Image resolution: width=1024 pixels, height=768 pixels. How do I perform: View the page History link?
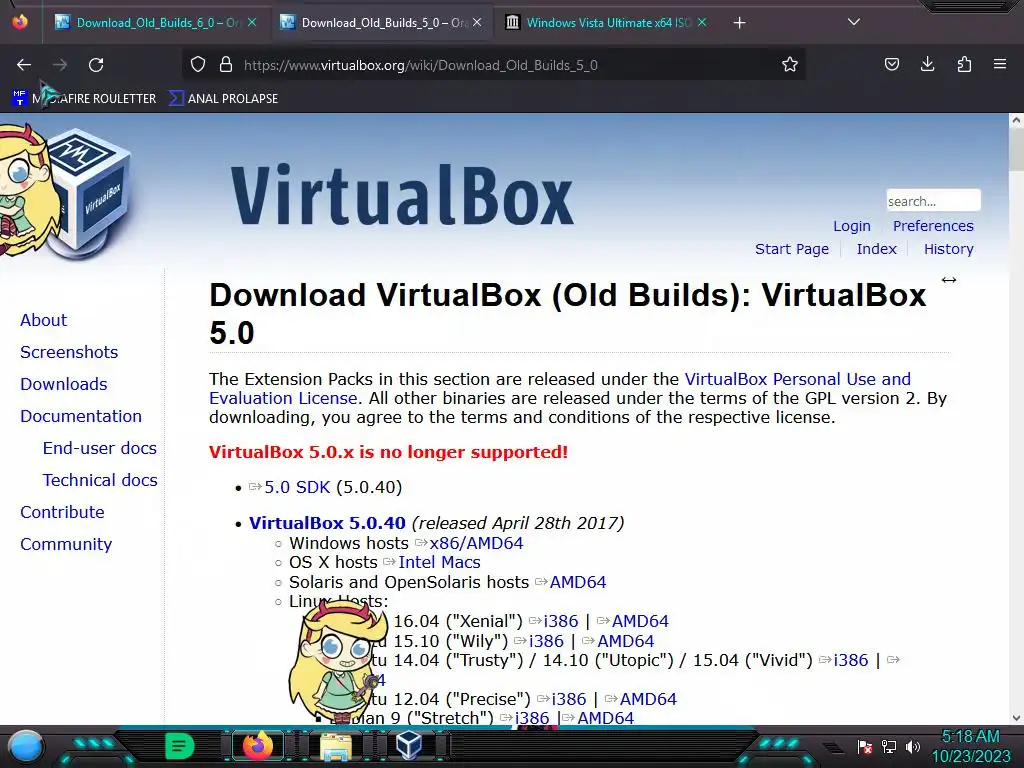coord(948,249)
